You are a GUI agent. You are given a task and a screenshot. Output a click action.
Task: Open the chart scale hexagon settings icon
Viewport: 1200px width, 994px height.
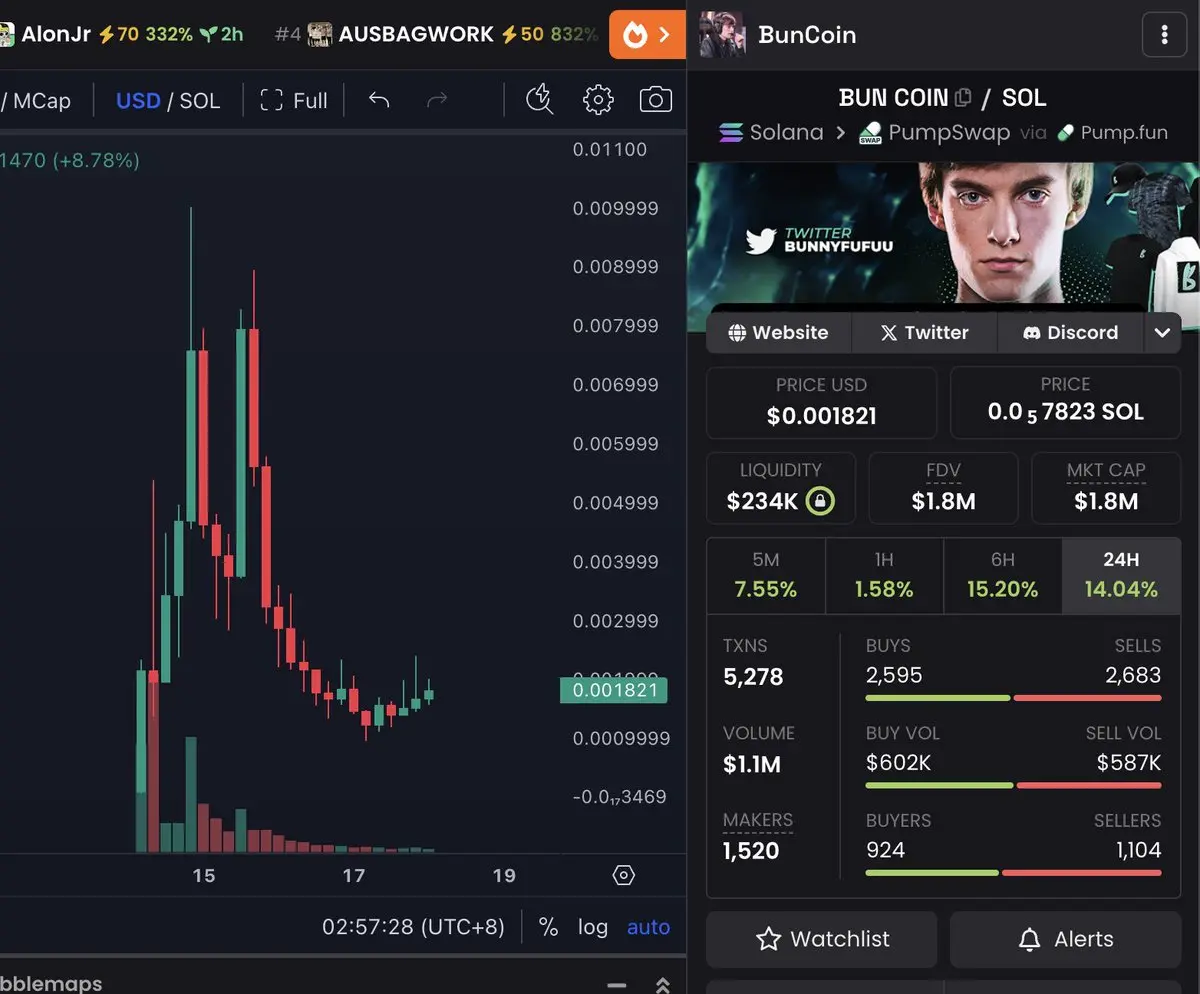(623, 876)
